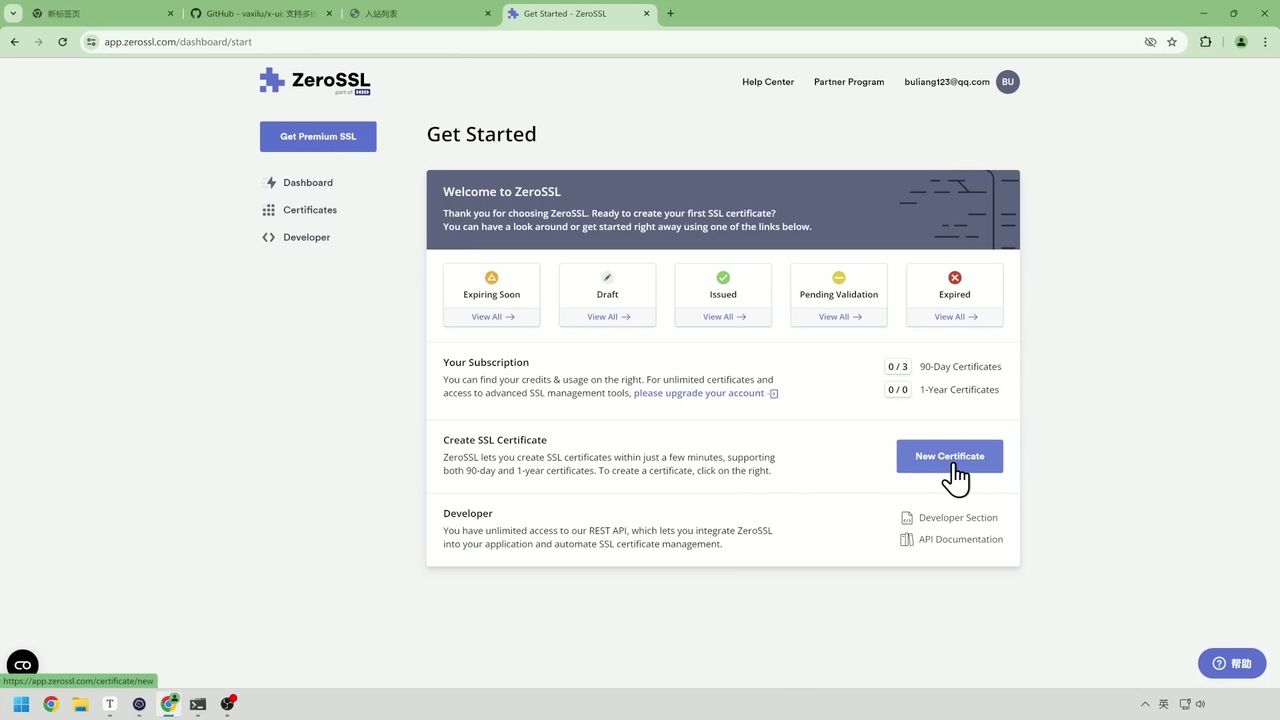Click the Pending Validation yellow icon
The width and height of the screenshot is (1280, 720).
point(838,277)
